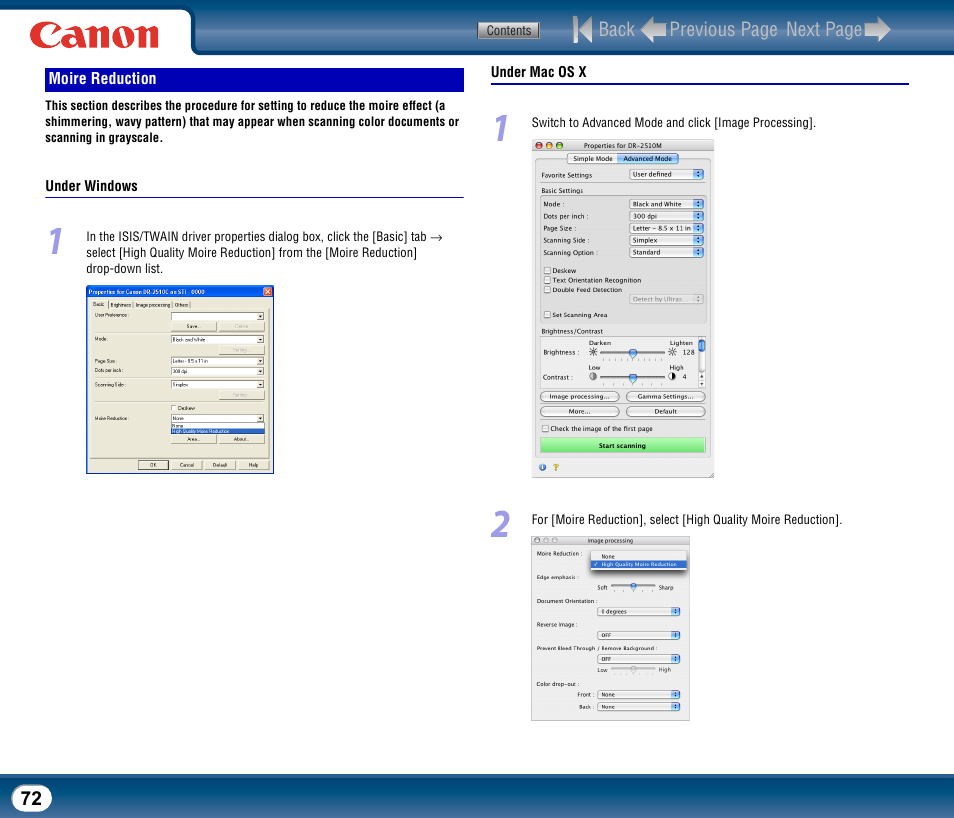The height and width of the screenshot is (818, 954).
Task: Click the Previous Page left arrow icon
Action: (x=654, y=29)
